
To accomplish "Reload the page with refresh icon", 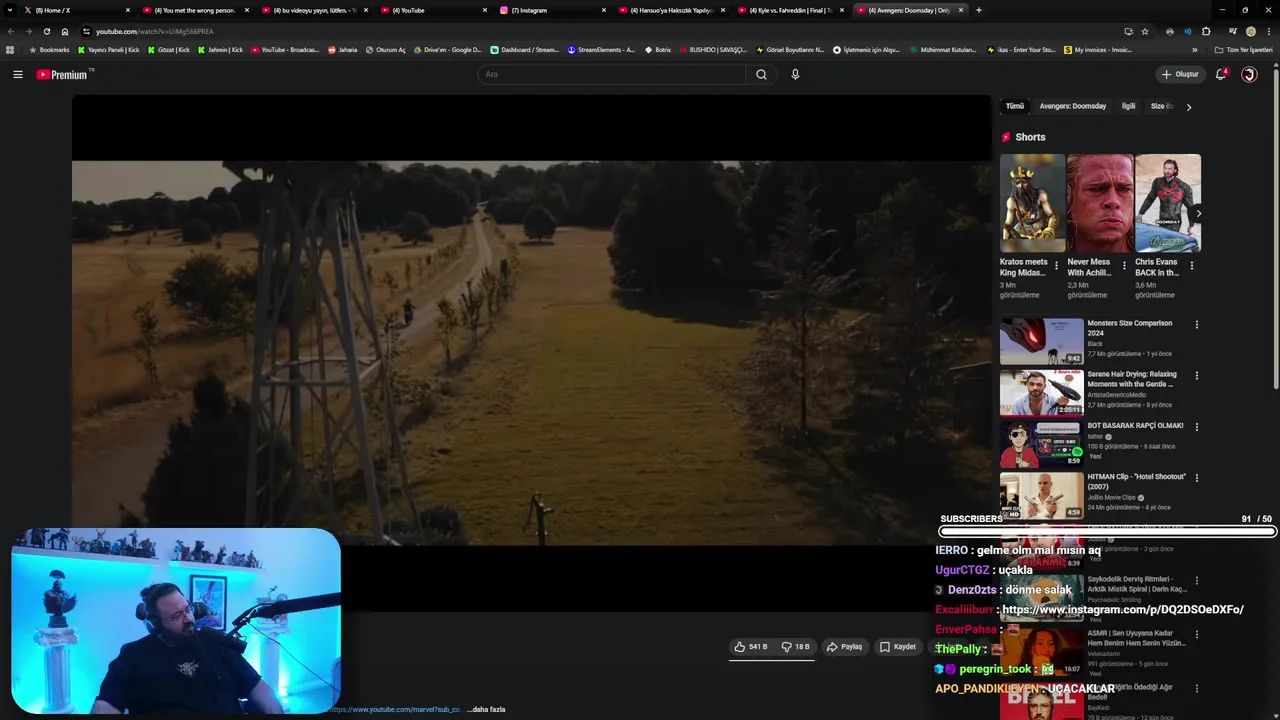I will coord(47,31).
